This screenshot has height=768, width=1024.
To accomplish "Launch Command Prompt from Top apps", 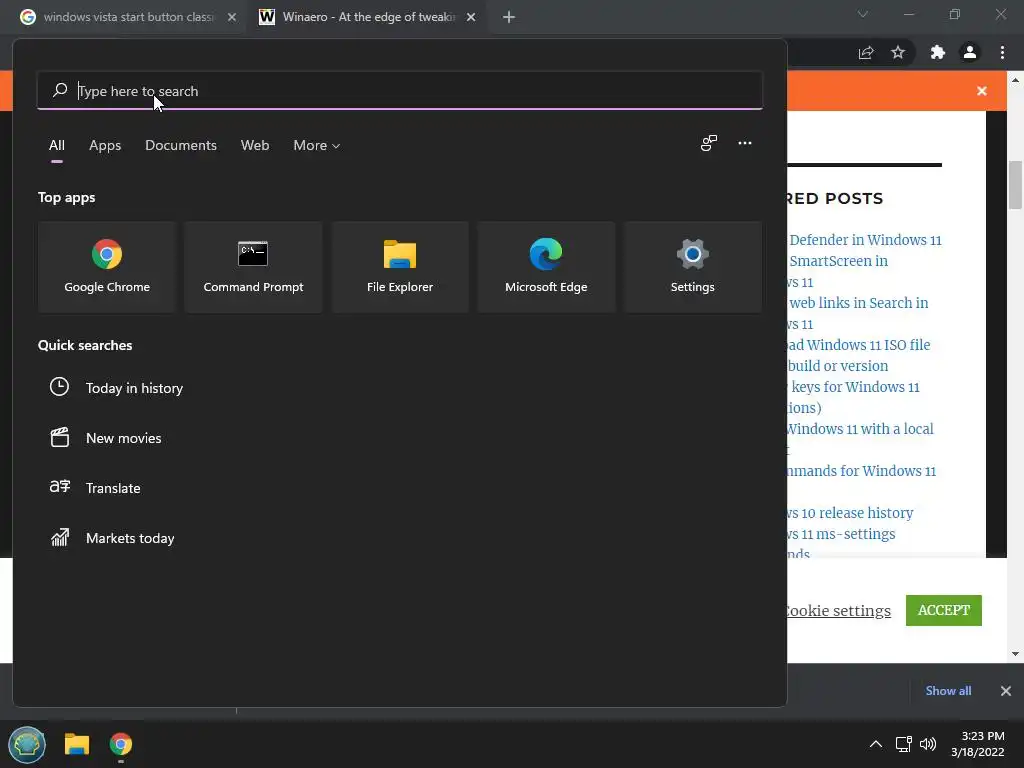I will [x=253, y=266].
